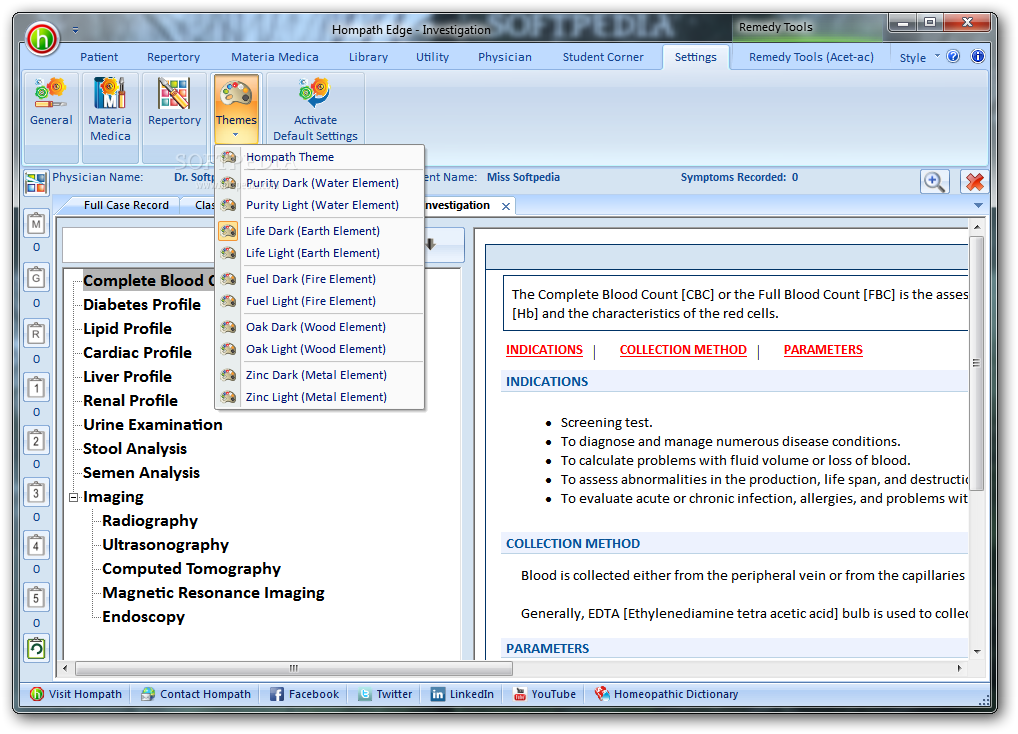This screenshot has height=734, width=1018.
Task: Switch to Full Case Record tab
Action: click(x=126, y=205)
